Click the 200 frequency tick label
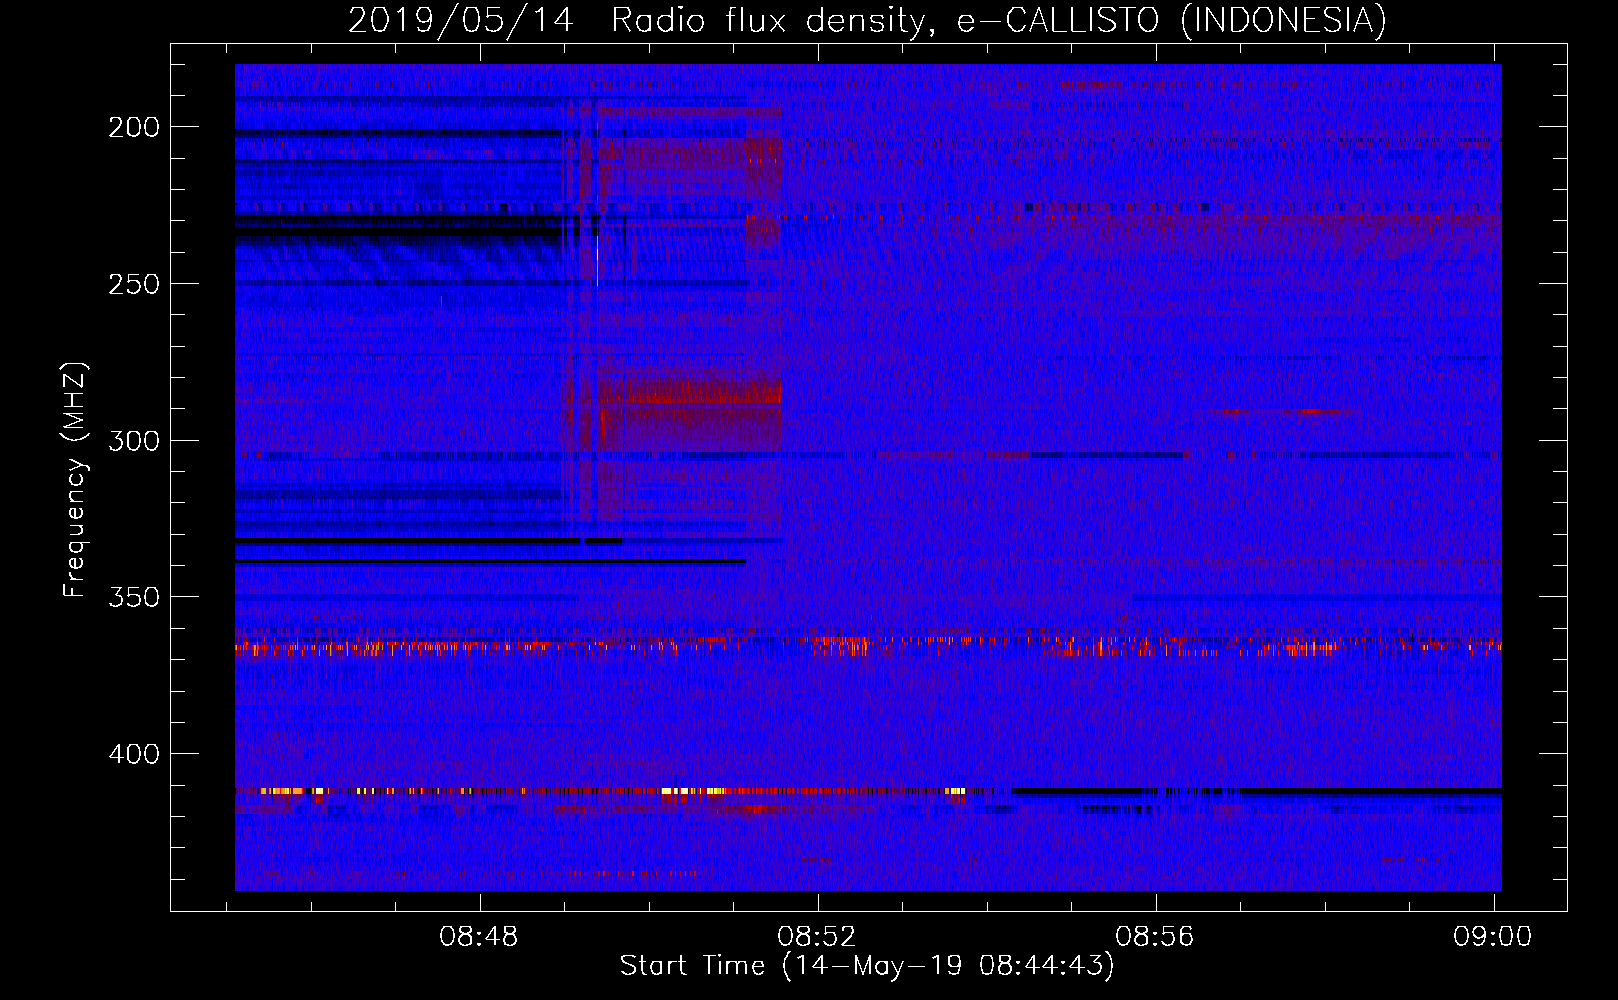The image size is (1618, 1000). (x=134, y=127)
